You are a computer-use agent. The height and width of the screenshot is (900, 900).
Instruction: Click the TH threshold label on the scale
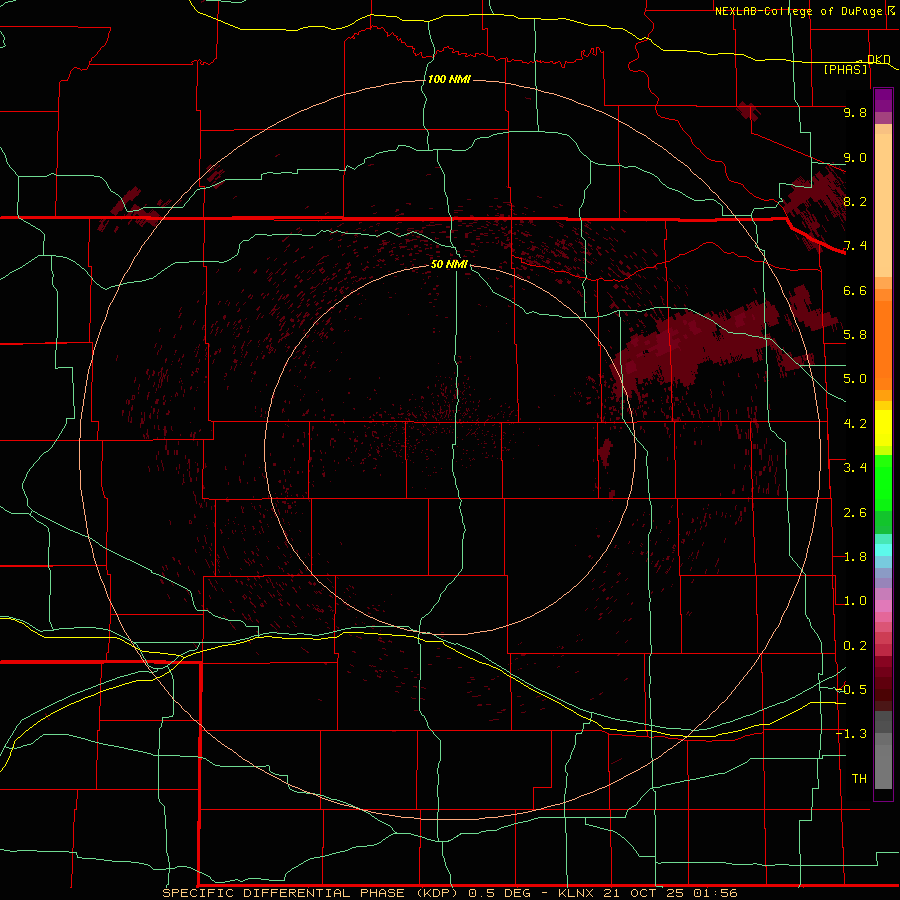859,779
